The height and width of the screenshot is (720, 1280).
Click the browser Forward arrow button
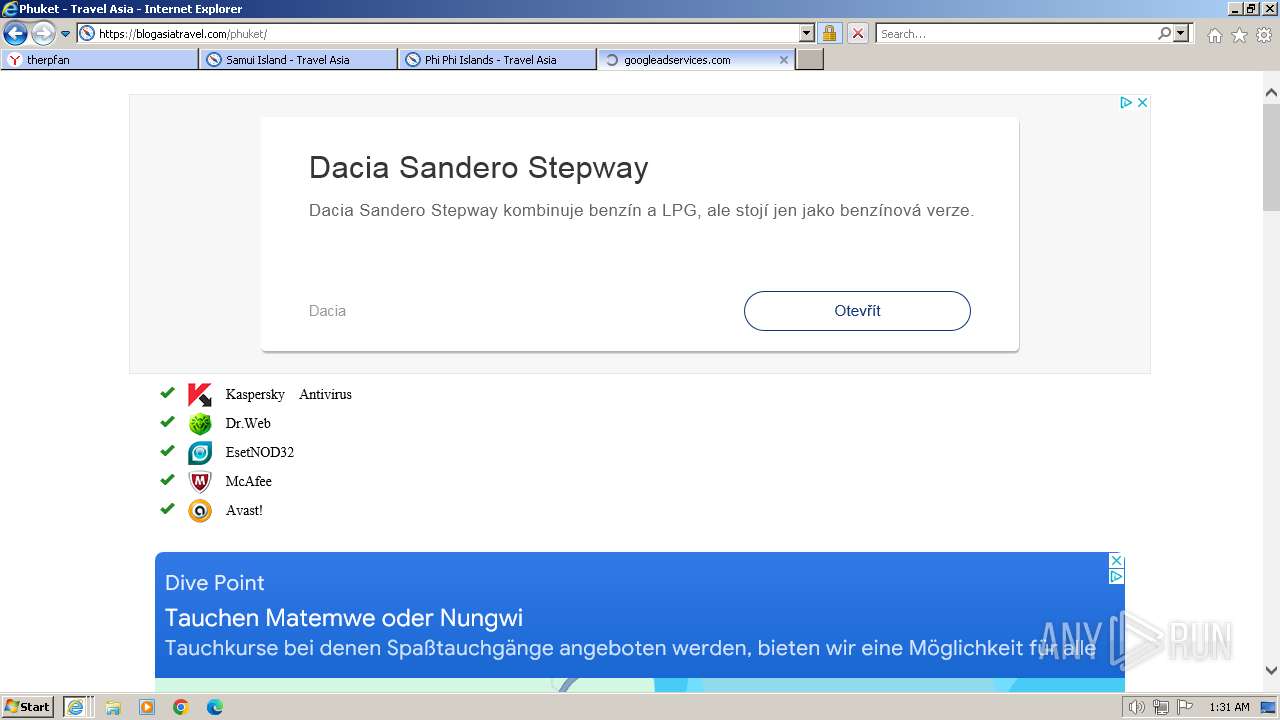pyautogui.click(x=43, y=34)
